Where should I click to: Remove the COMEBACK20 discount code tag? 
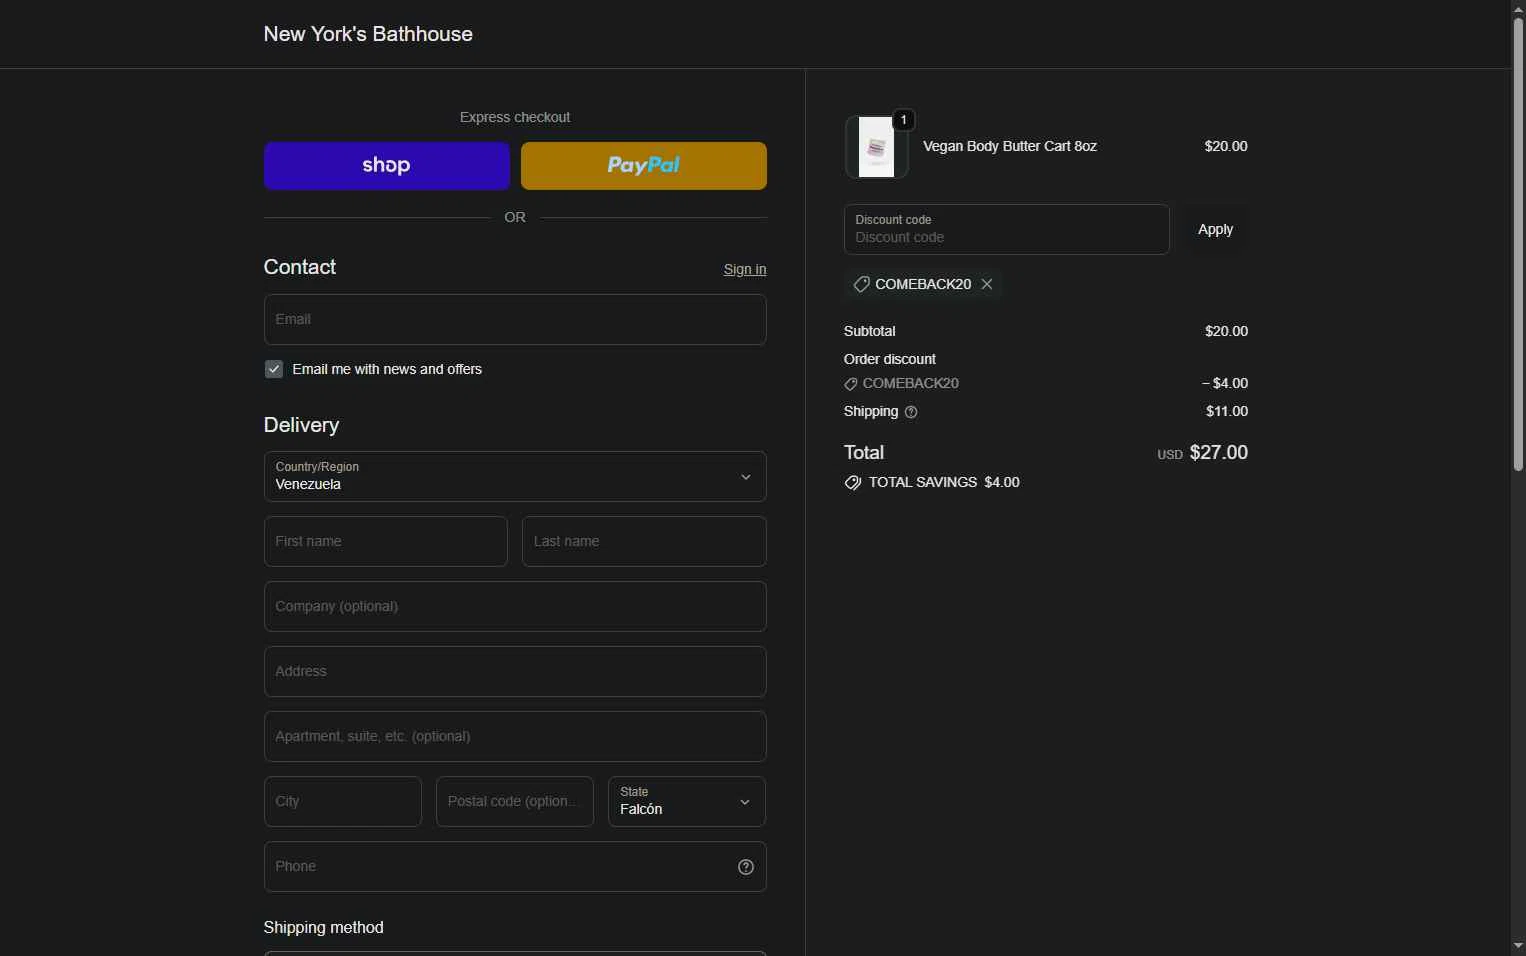pos(987,284)
